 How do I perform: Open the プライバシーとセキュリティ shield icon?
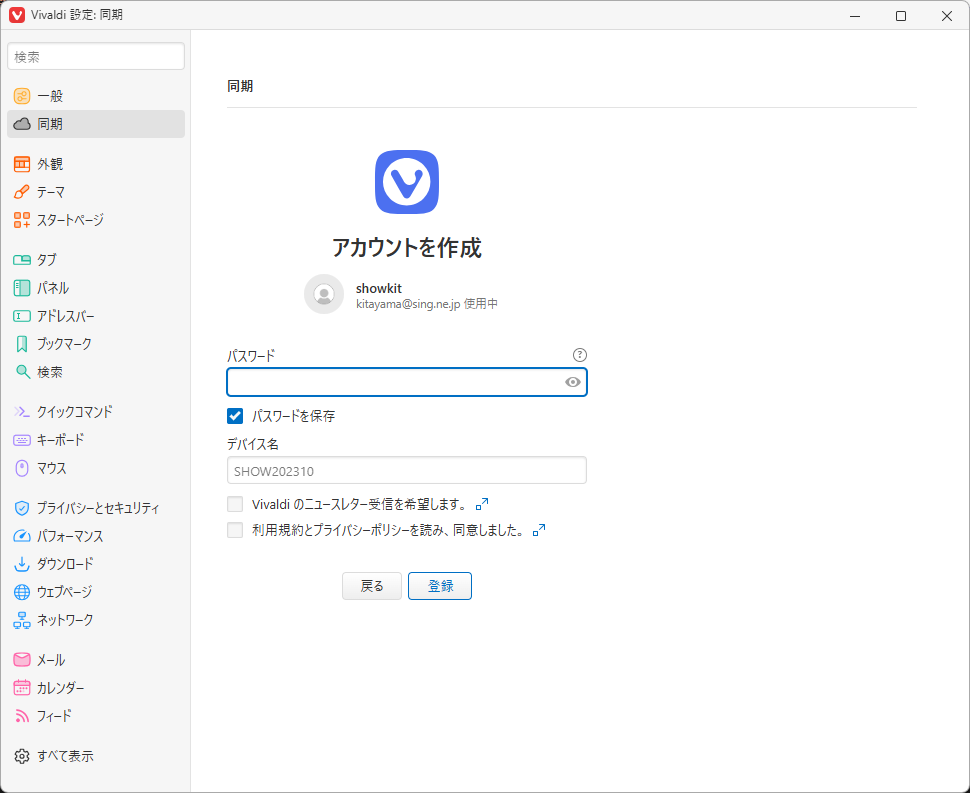click(22, 508)
